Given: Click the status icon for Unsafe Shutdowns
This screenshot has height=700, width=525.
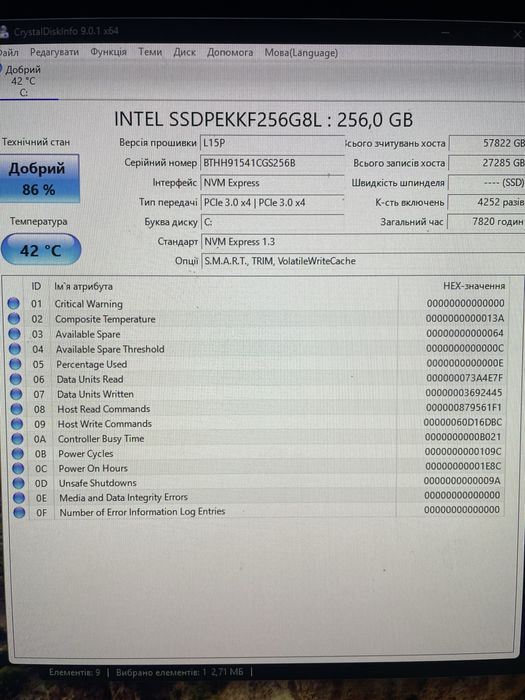Looking at the screenshot, I should click(18, 483).
